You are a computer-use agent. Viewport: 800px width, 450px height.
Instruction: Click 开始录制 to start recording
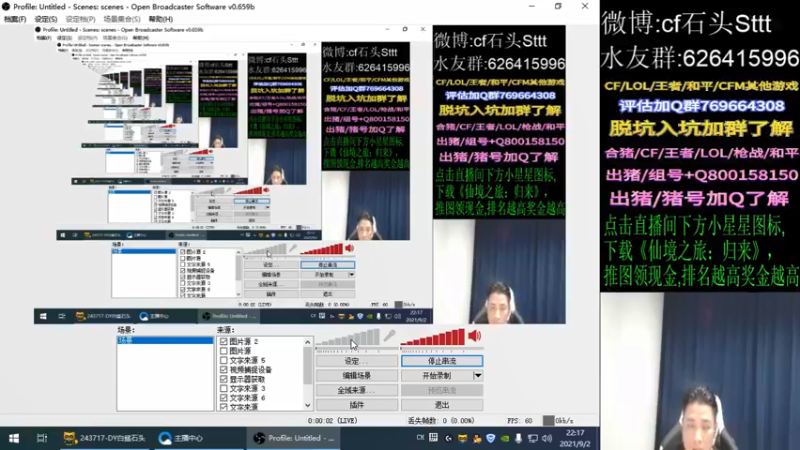click(x=437, y=376)
